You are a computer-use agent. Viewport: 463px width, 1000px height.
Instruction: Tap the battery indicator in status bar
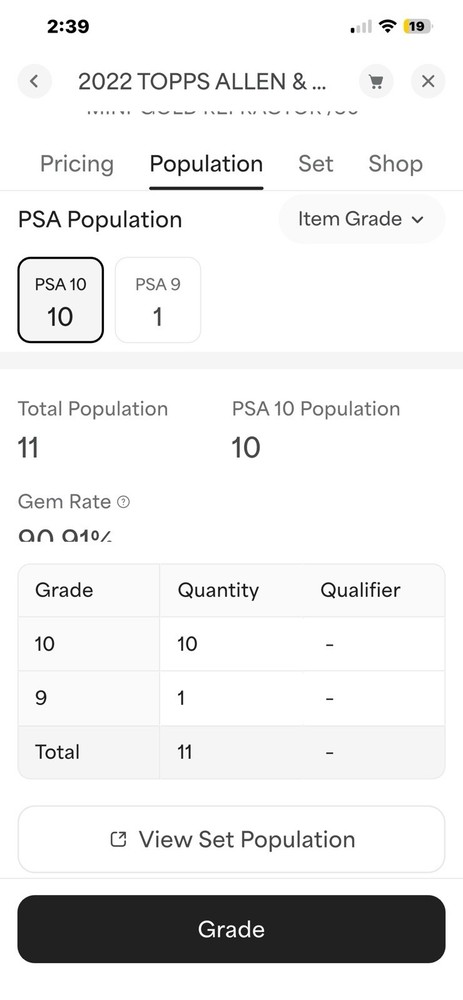(x=418, y=26)
